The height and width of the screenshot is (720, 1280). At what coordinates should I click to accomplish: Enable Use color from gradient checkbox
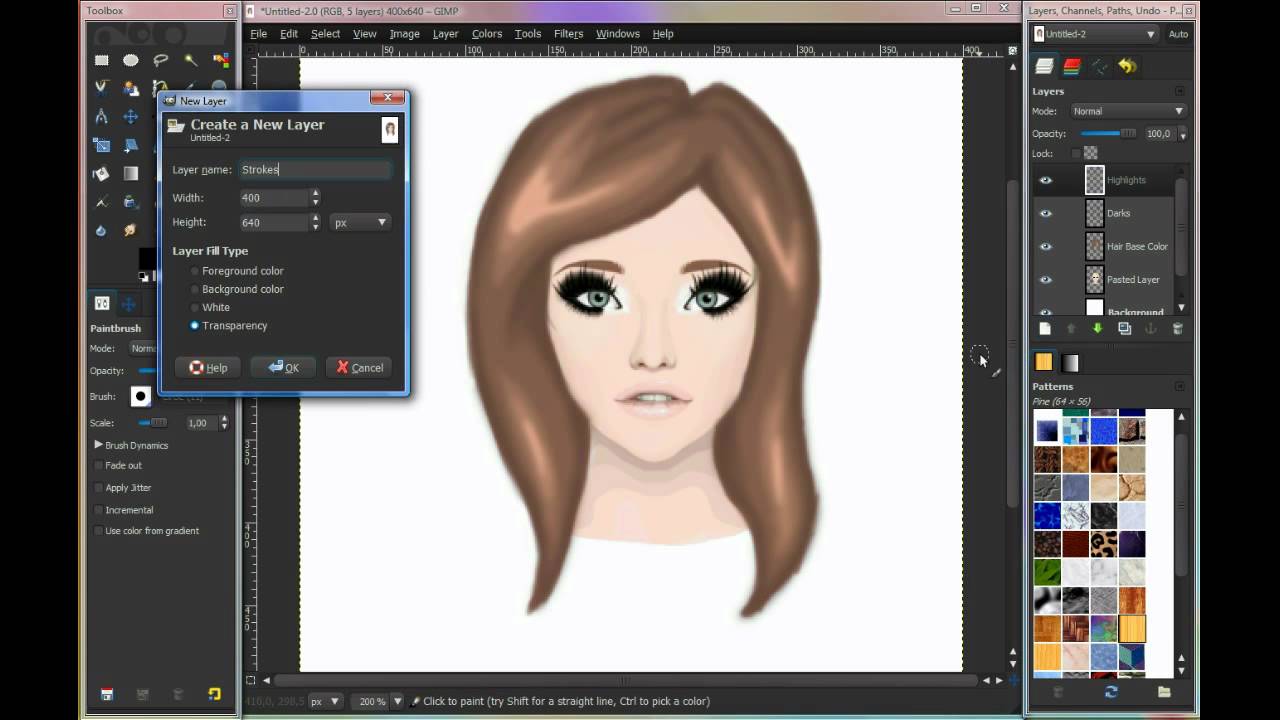[x=98, y=530]
